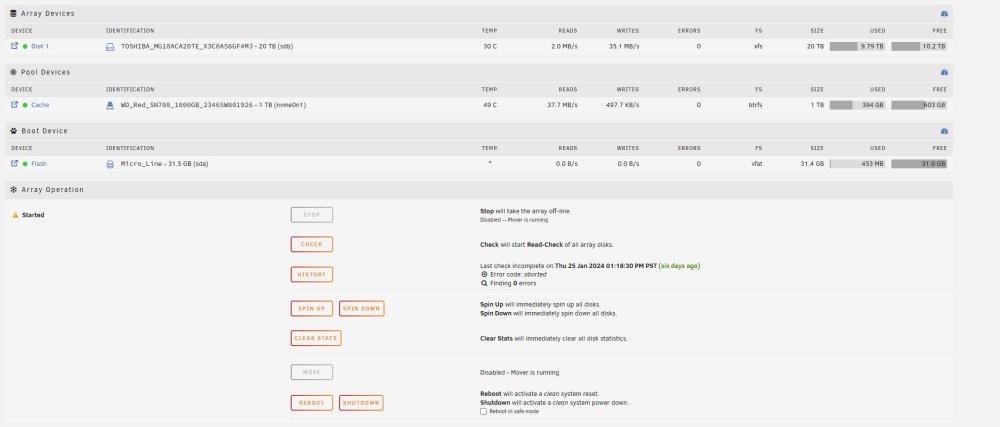Click the warning triangle next to Started

point(15,215)
